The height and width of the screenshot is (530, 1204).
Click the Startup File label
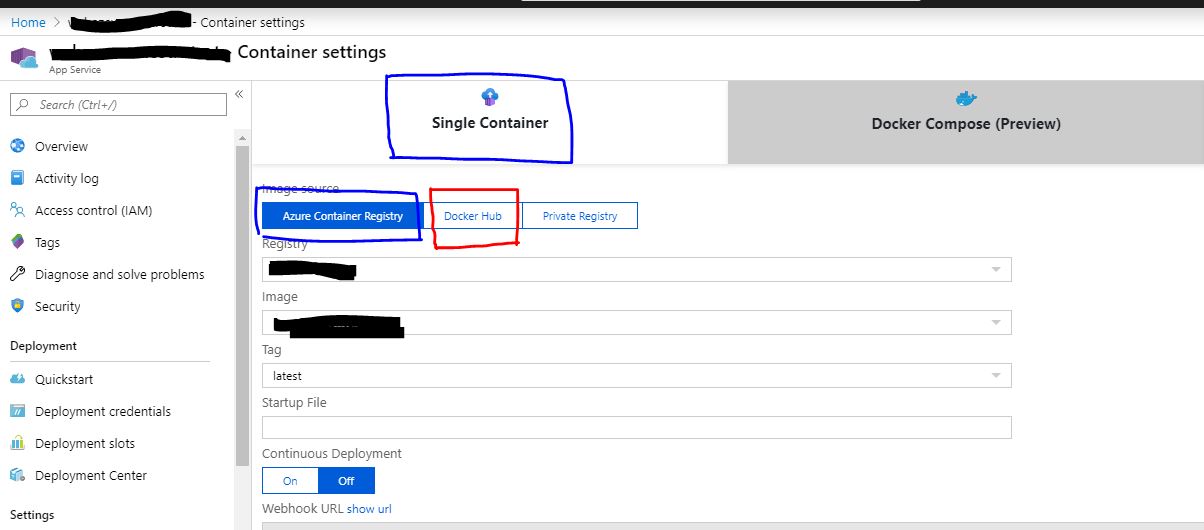294,402
